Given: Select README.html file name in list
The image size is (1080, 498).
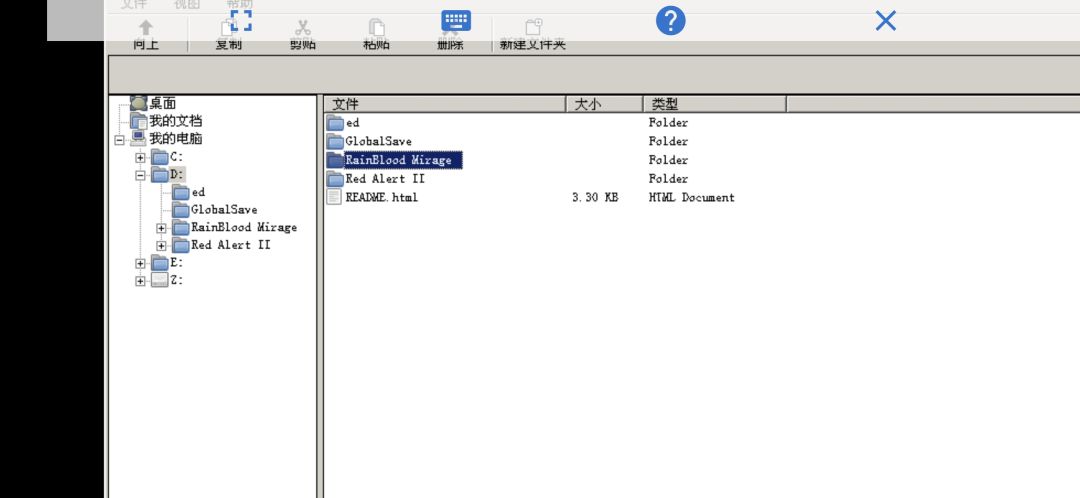Looking at the screenshot, I should 382,197.
